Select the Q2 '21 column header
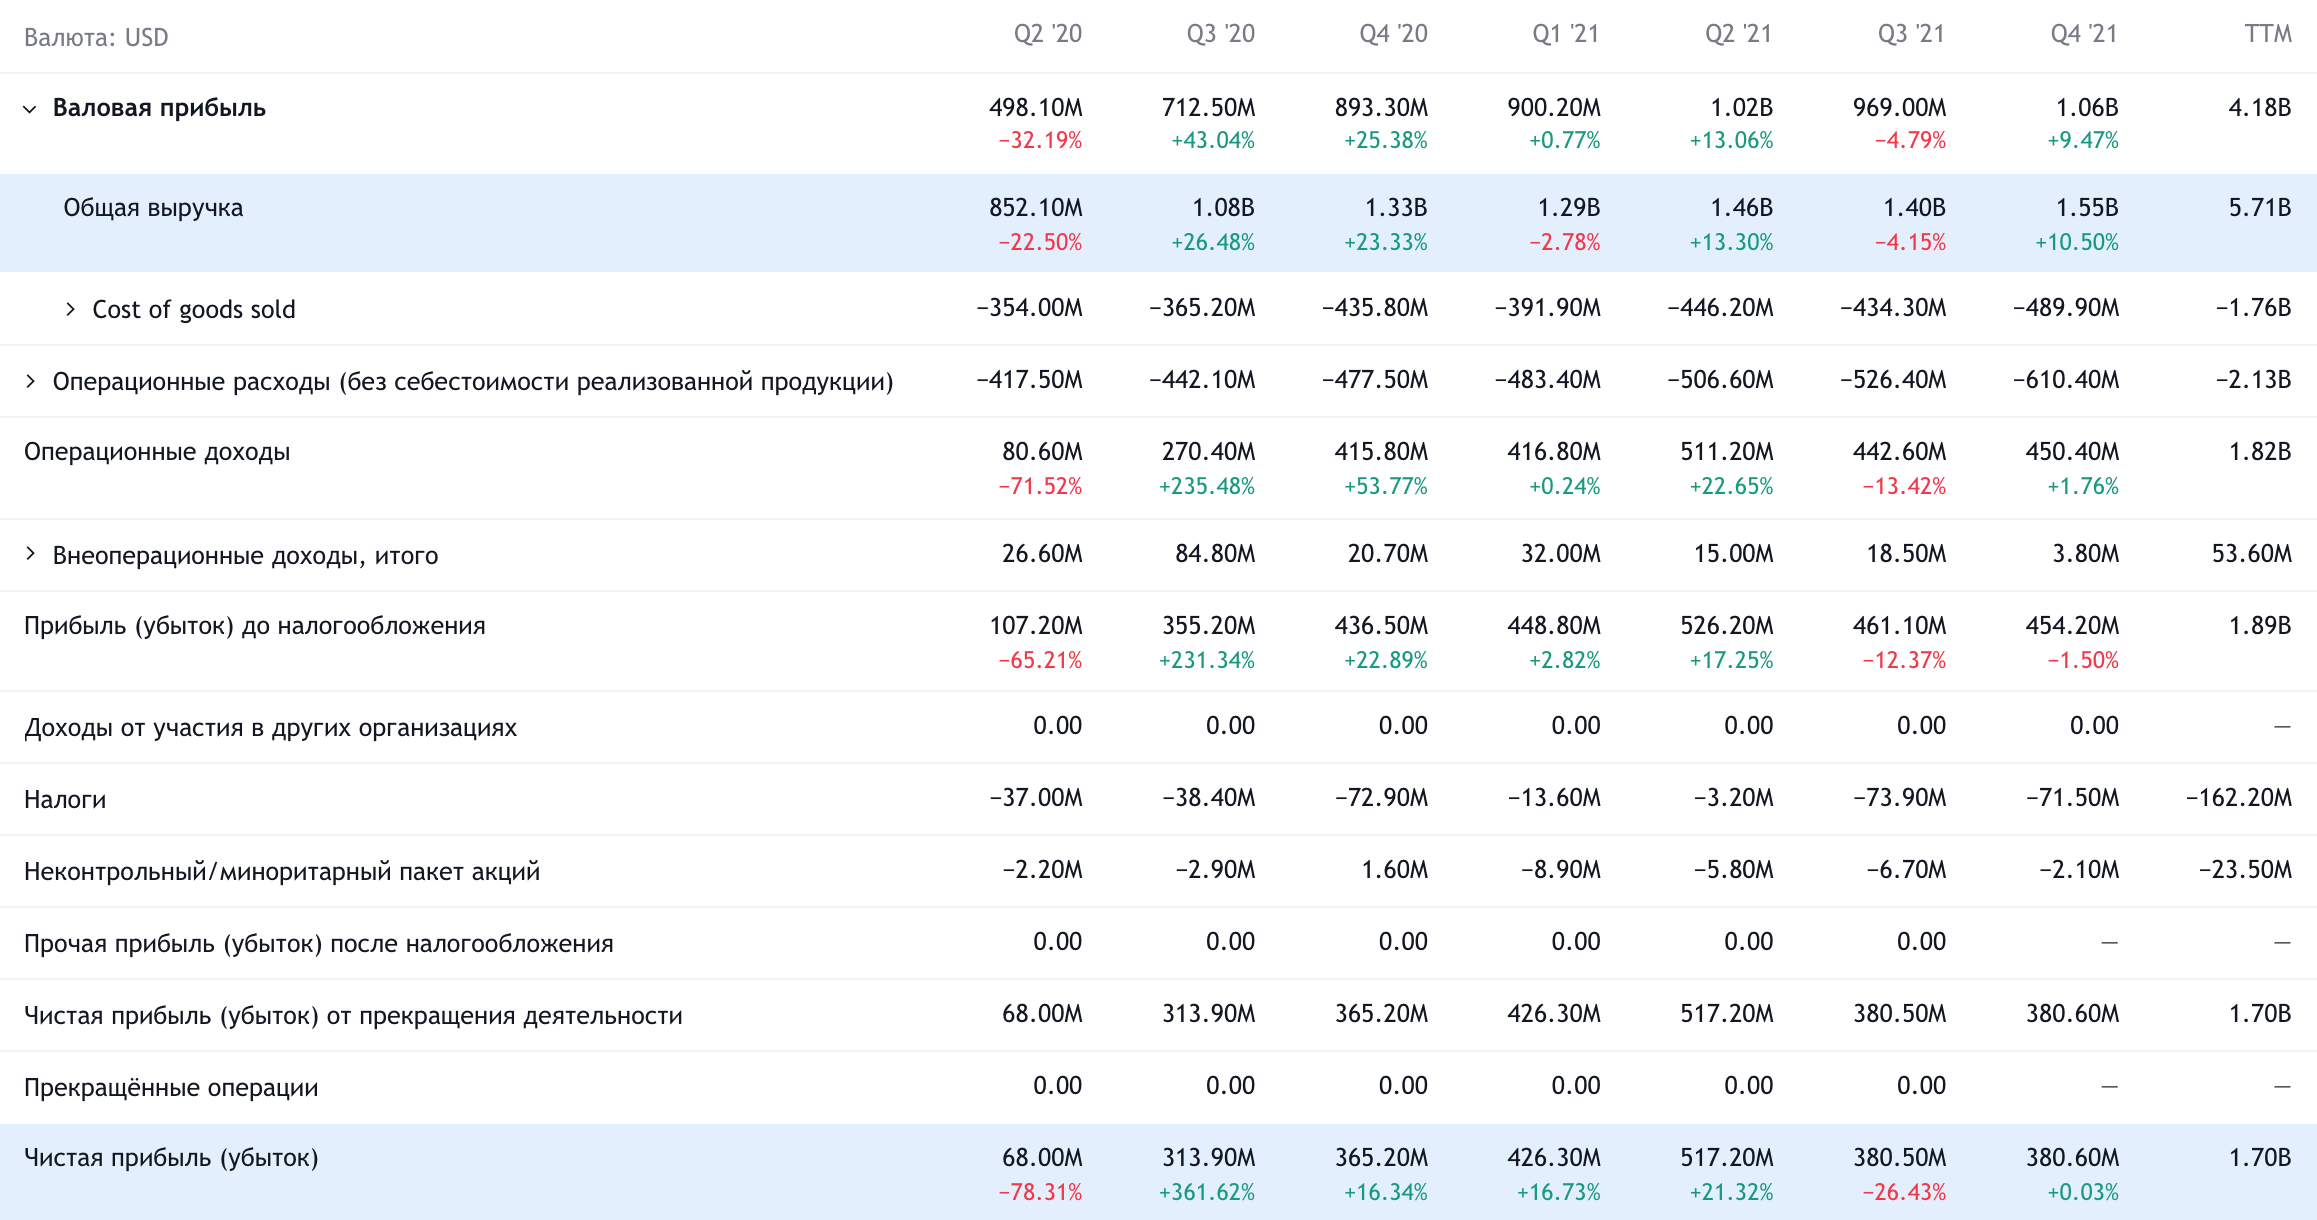Viewport: 2317px width, 1220px height. pyautogui.click(x=1738, y=35)
